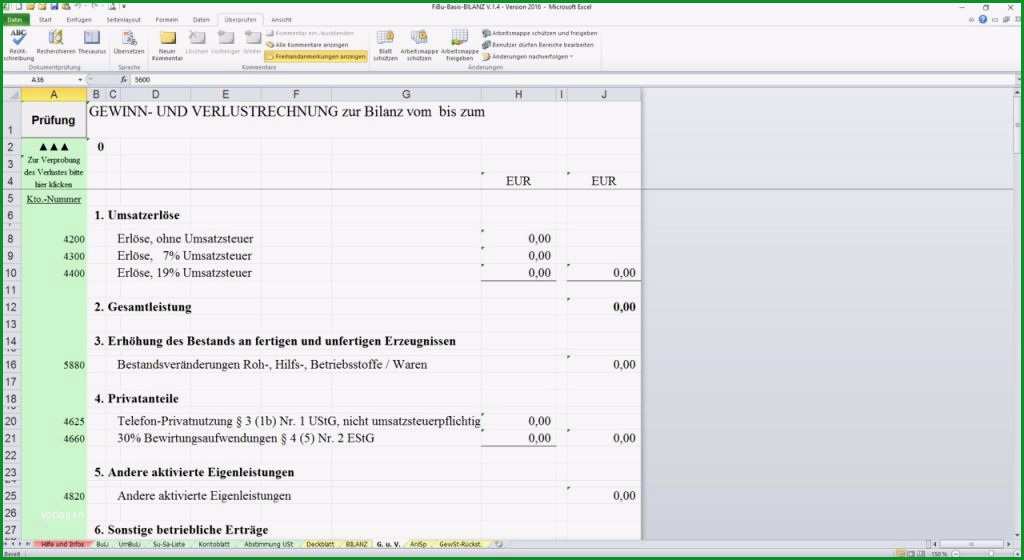
Task: Switch to the Ansicht ribbon tab
Action: click(281, 20)
